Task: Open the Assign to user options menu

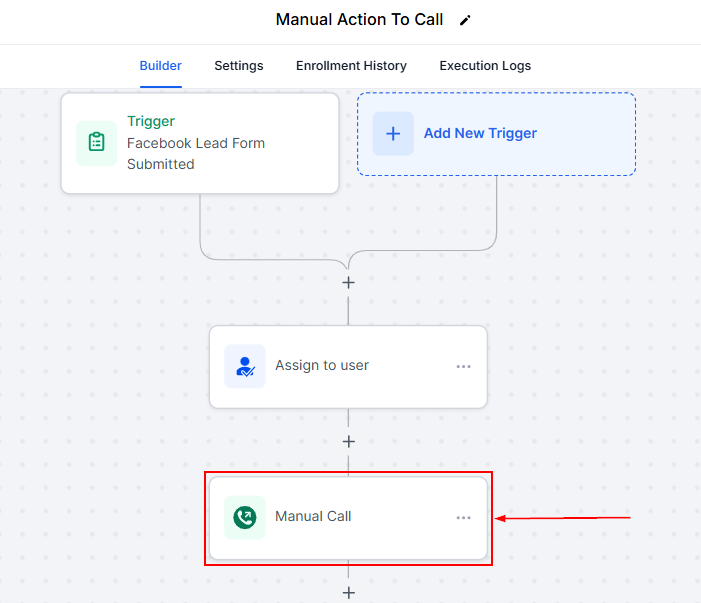Action: [463, 366]
